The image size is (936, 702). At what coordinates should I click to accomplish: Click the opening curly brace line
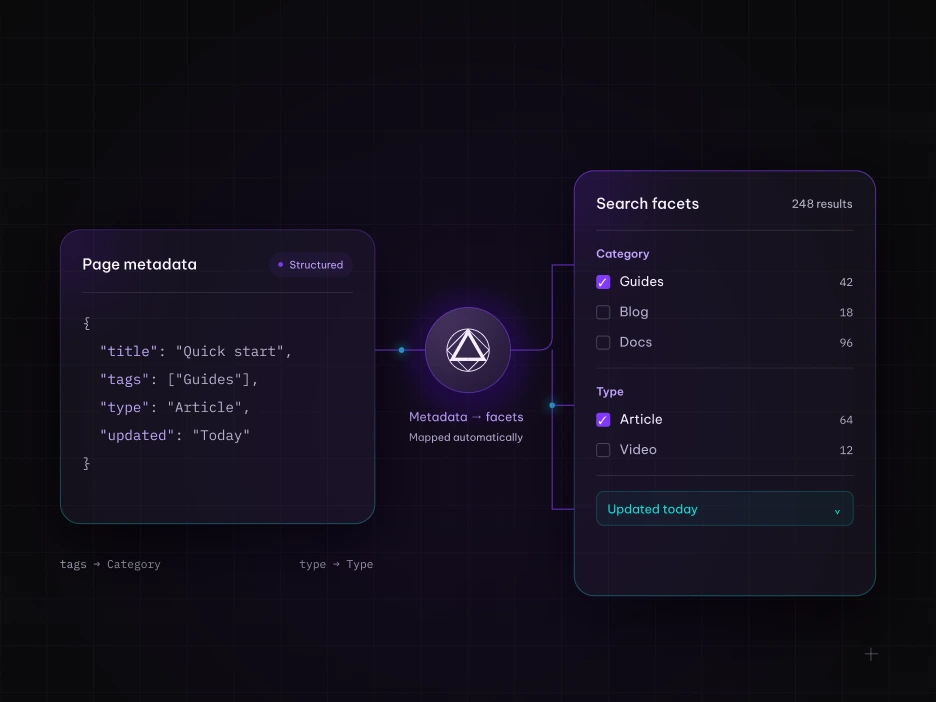point(87,323)
